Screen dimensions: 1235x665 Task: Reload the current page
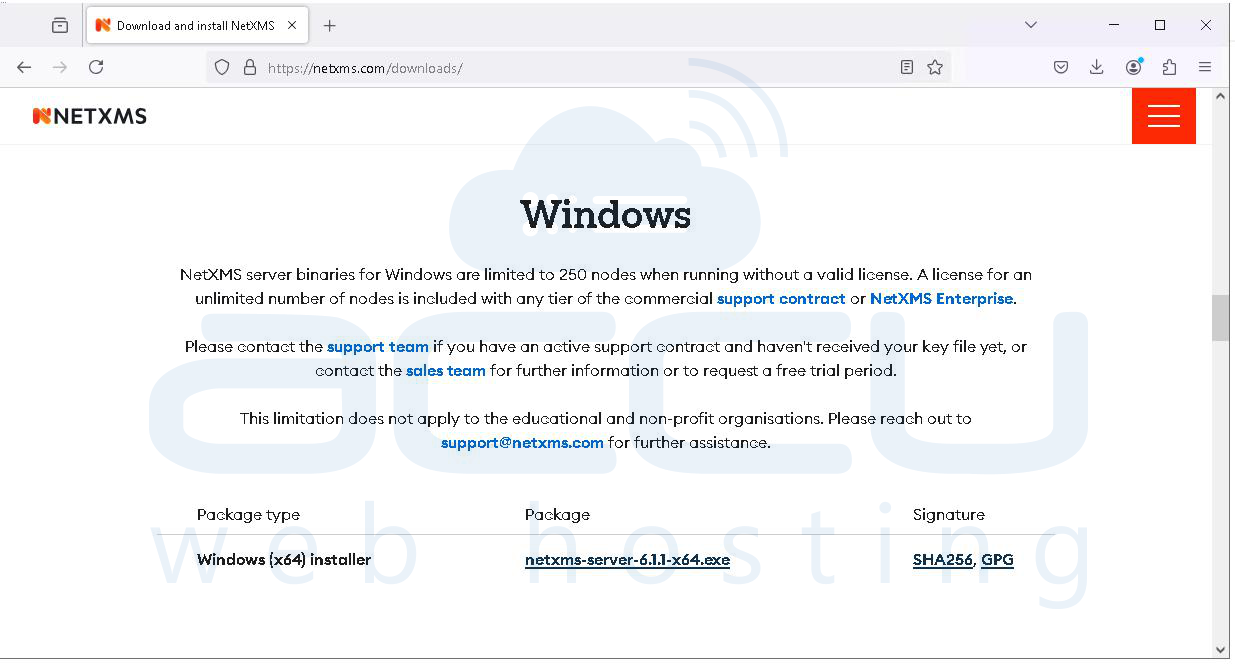pyautogui.click(x=96, y=67)
